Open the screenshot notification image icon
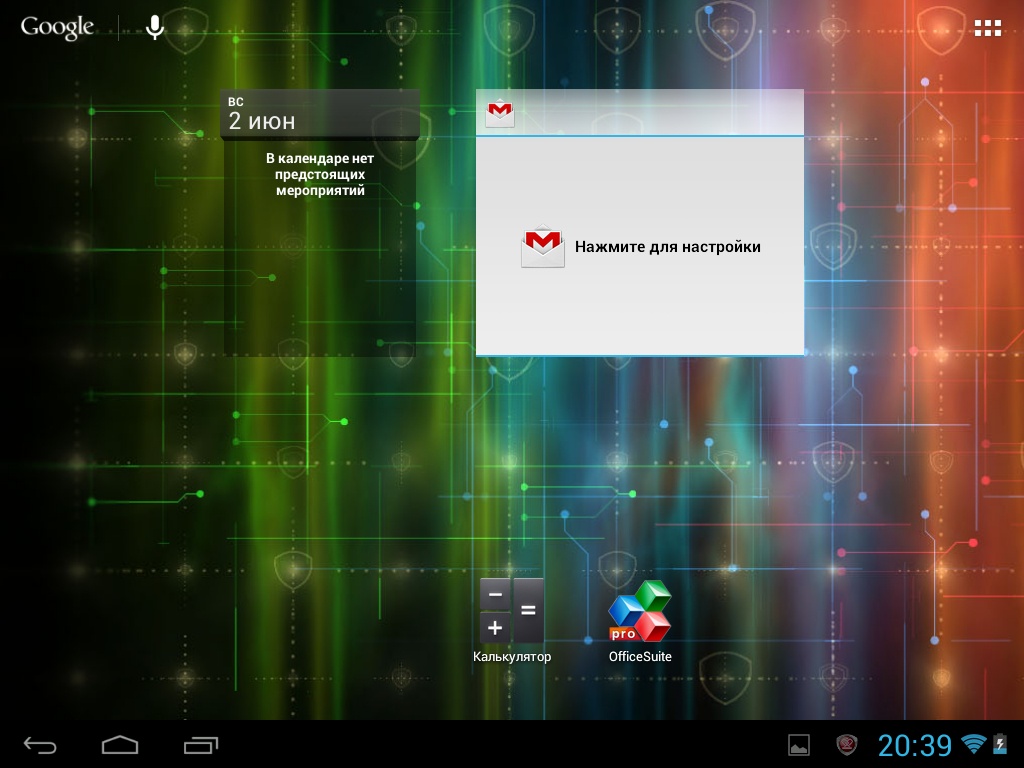 799,745
